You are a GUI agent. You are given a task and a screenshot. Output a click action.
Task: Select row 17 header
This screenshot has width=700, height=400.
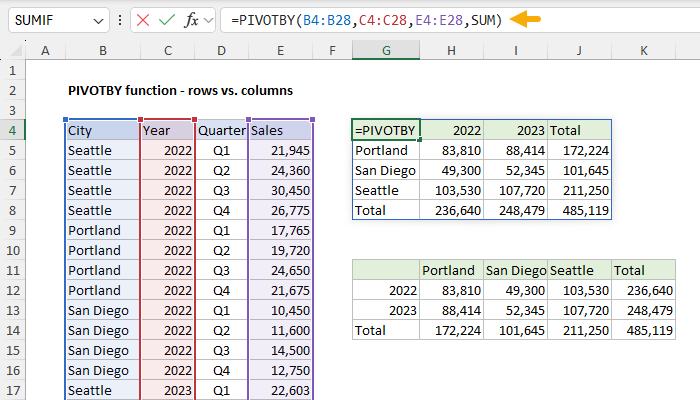12,390
